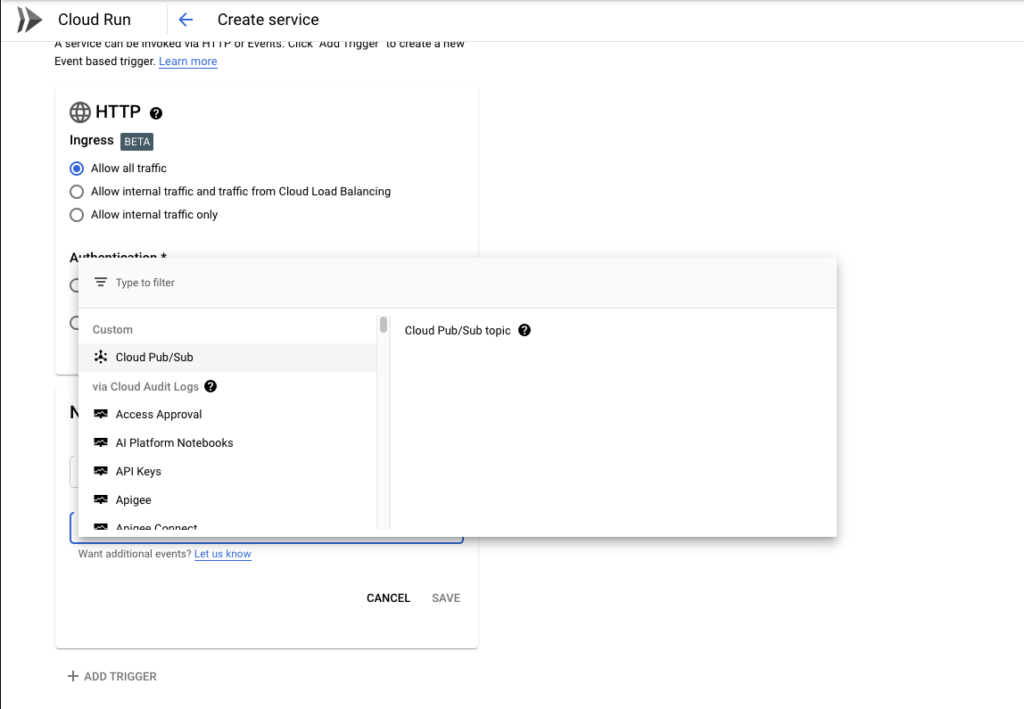Click the filter icon in dropdown
Image resolution: width=1024 pixels, height=709 pixels.
(x=100, y=283)
